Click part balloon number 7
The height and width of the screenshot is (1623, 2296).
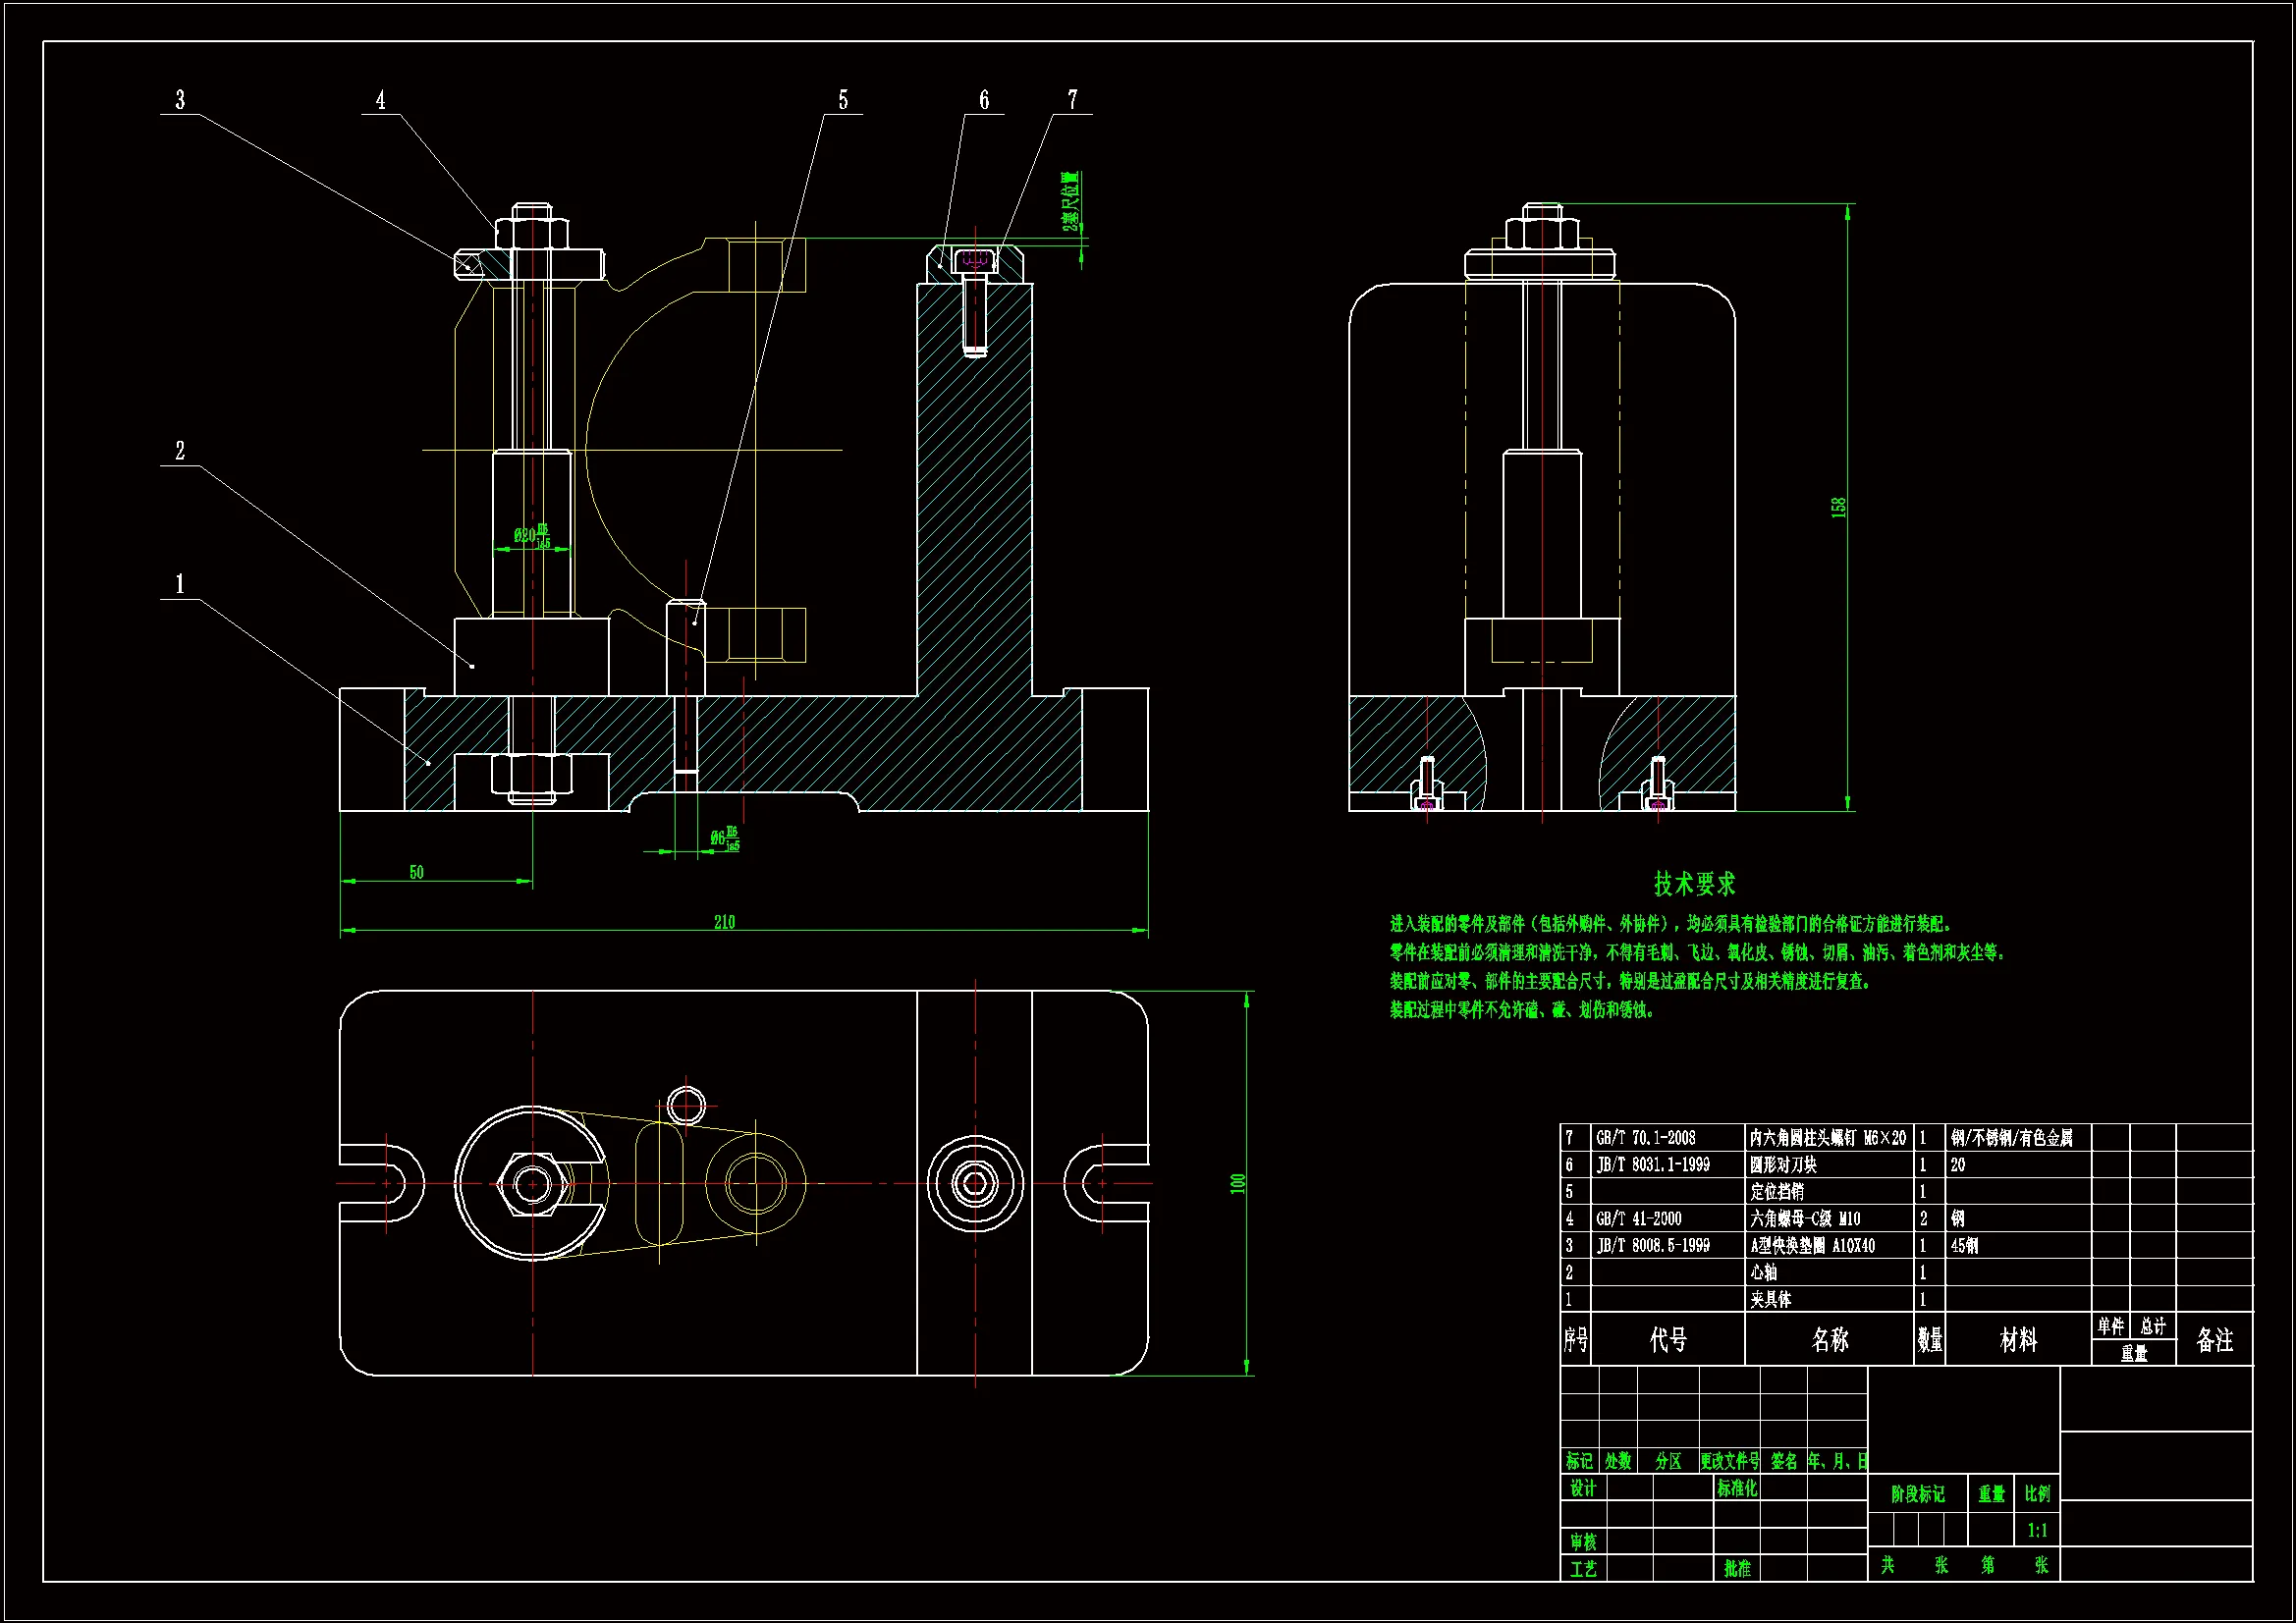(1072, 100)
